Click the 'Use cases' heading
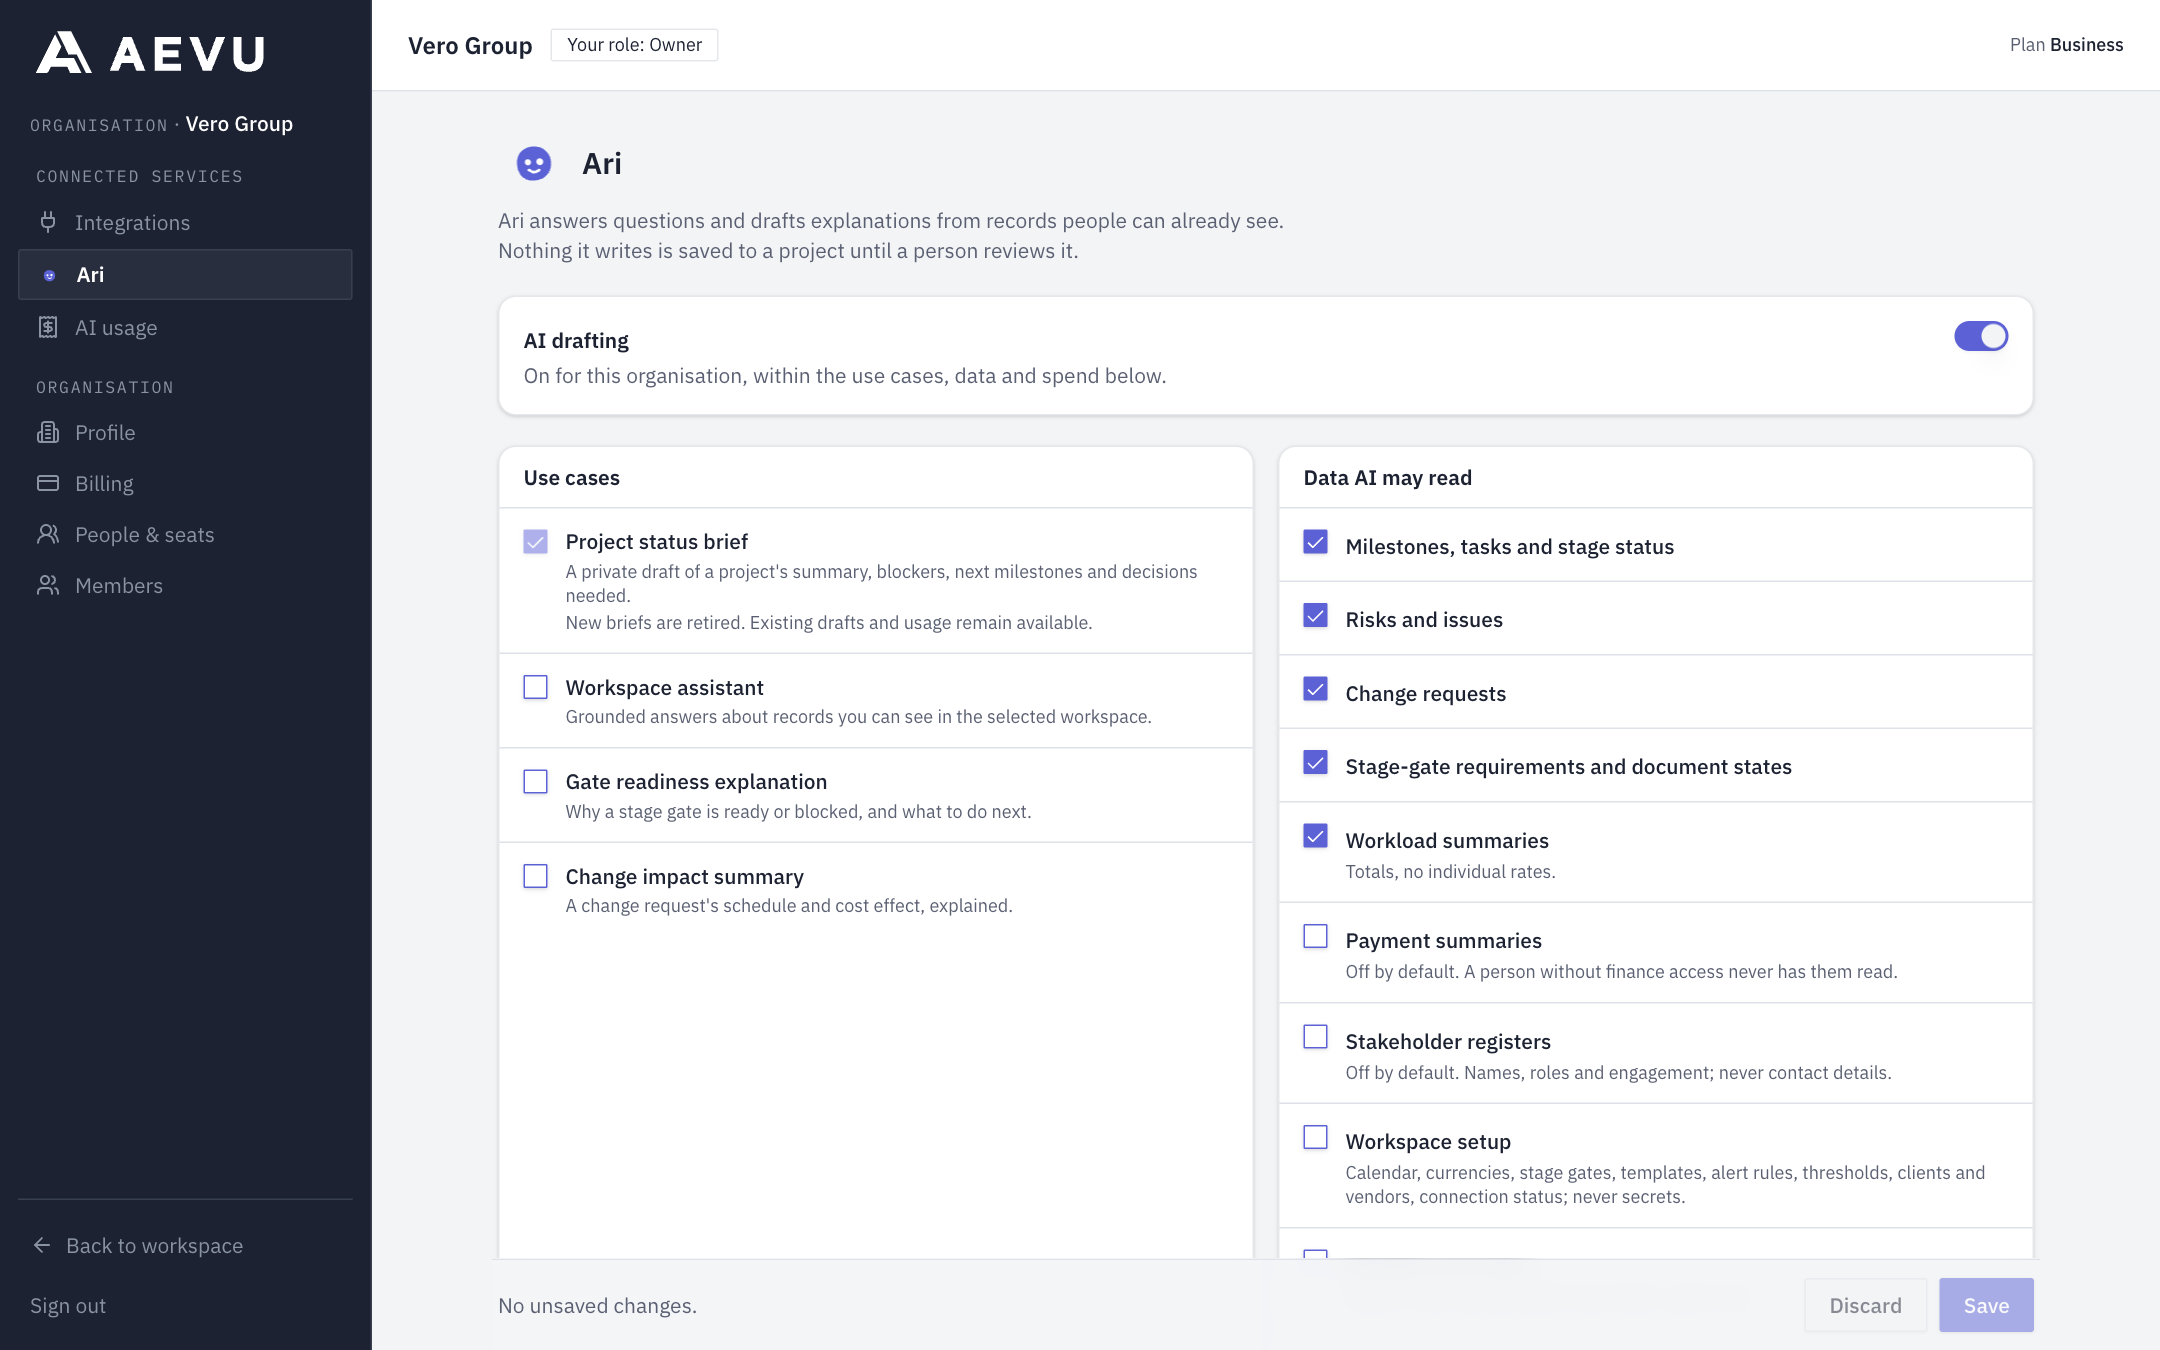 (571, 477)
